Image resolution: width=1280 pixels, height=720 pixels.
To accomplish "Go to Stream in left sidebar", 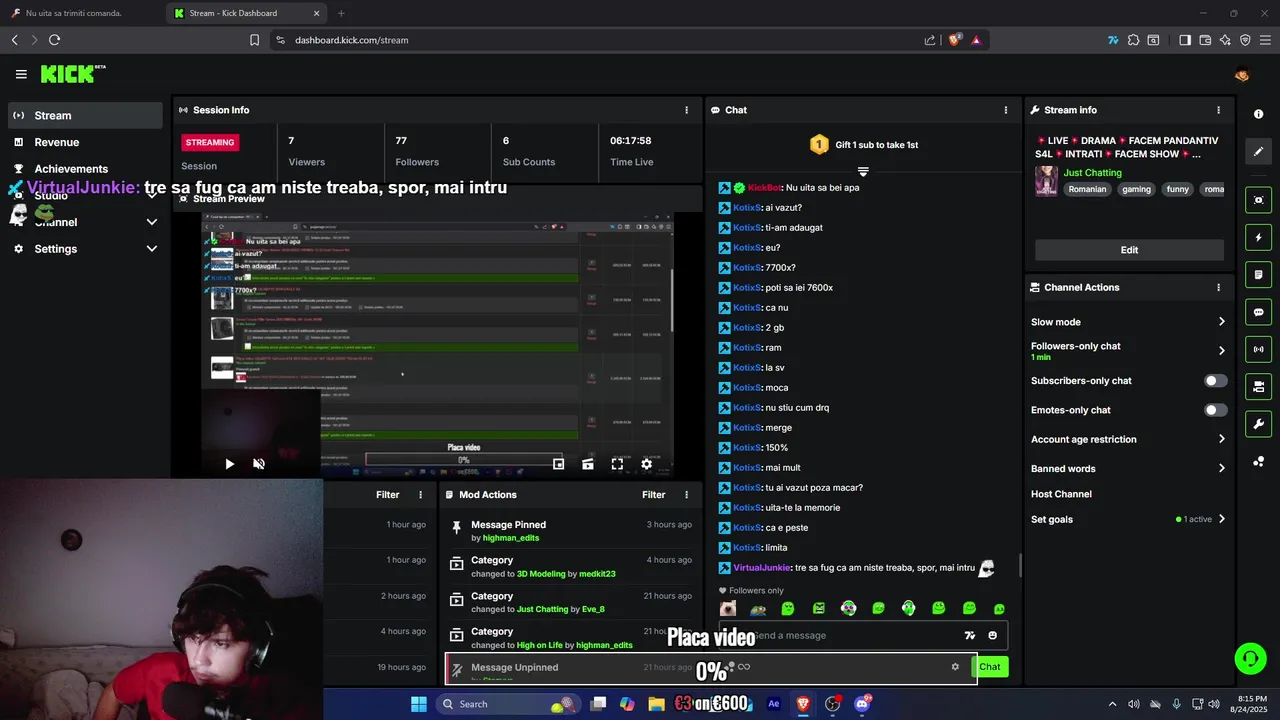I will coord(85,115).
